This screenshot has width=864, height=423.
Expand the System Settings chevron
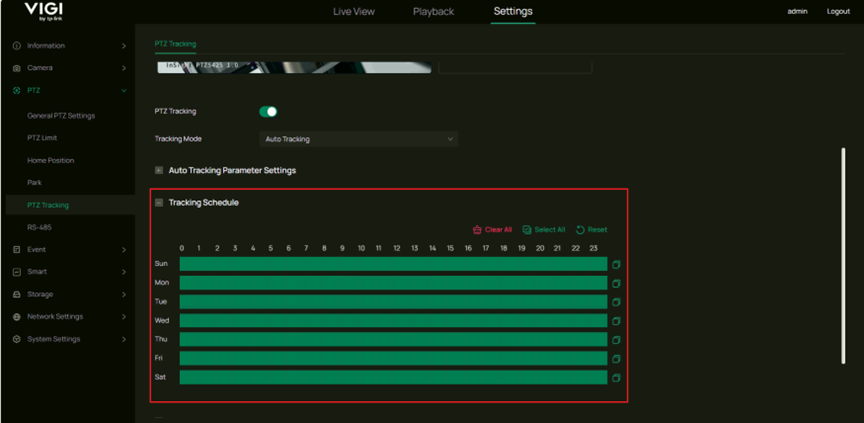coord(124,339)
